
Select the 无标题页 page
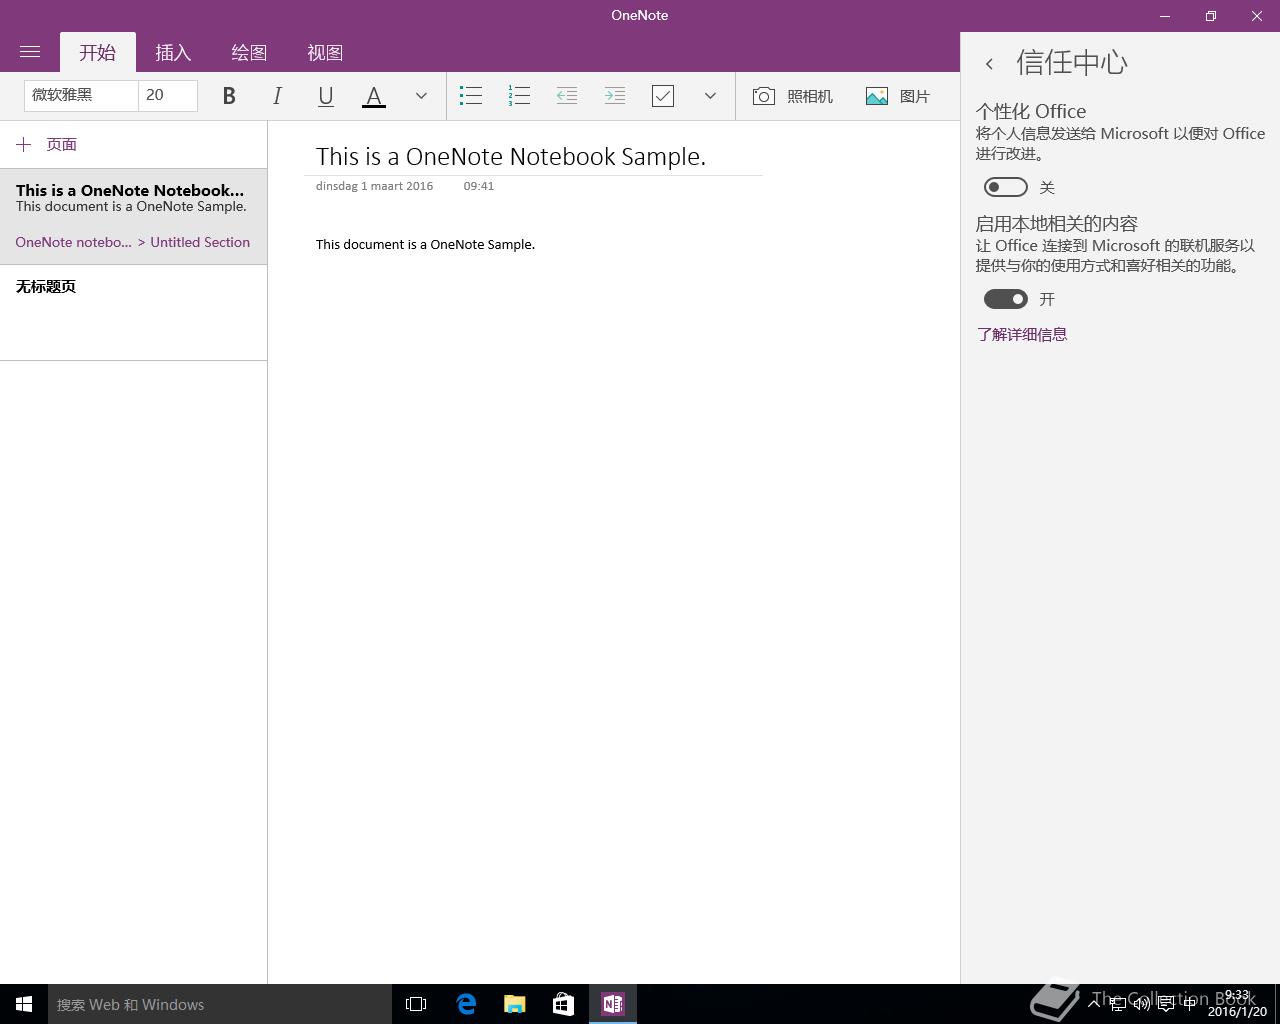pos(133,312)
